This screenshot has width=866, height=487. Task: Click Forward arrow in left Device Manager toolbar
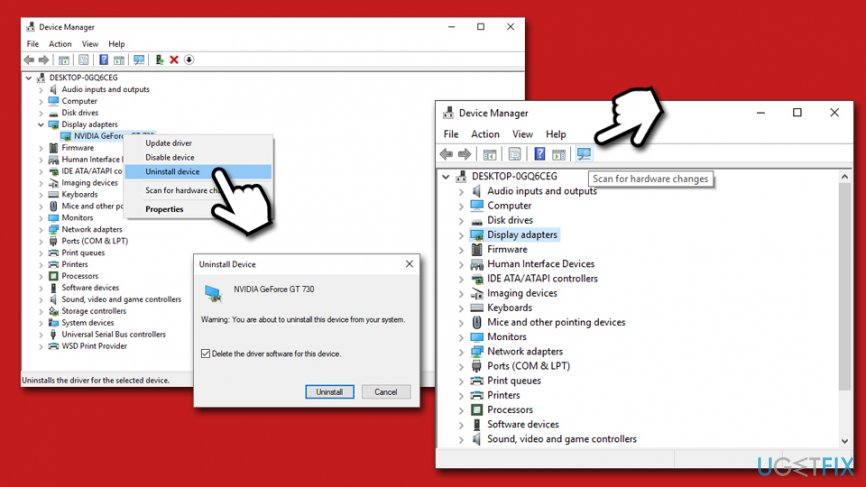[x=44, y=60]
